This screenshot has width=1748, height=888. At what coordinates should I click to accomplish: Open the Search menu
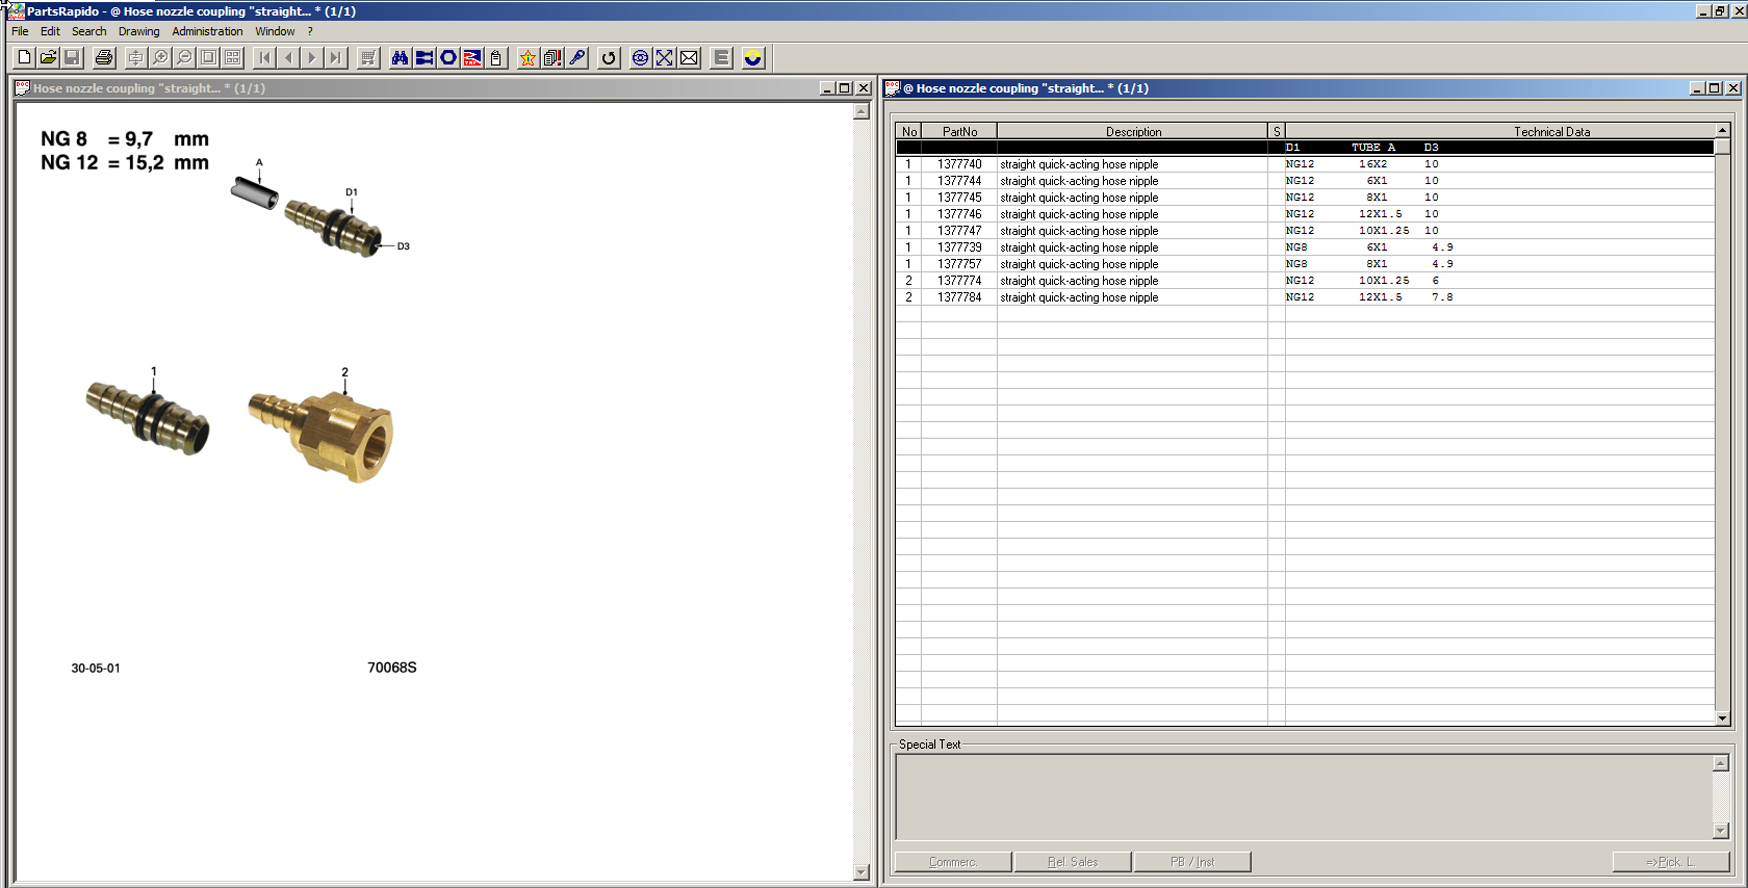(x=89, y=31)
